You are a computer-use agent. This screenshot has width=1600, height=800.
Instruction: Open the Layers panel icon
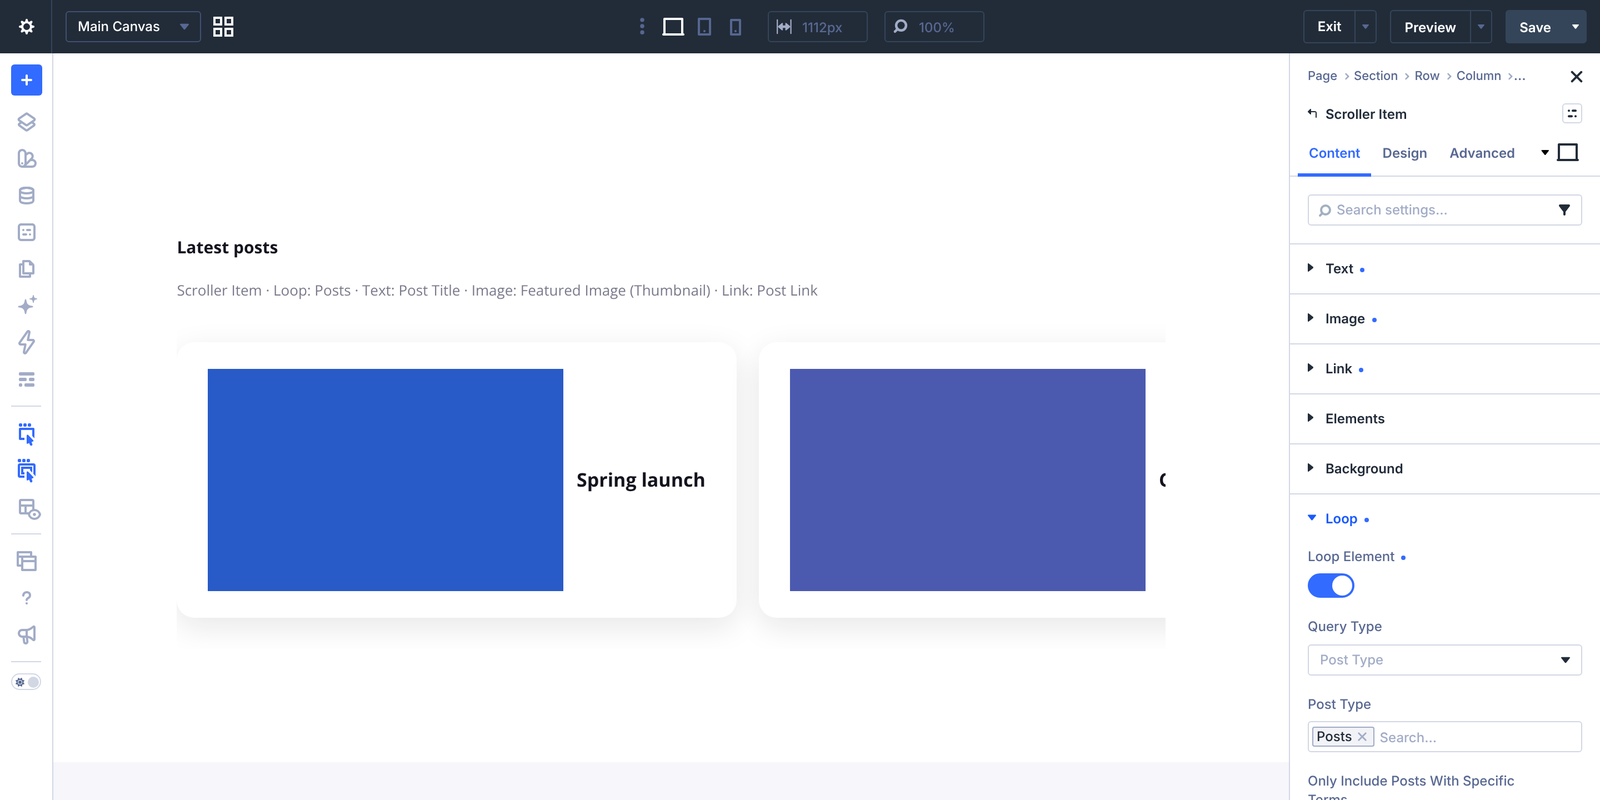27,122
